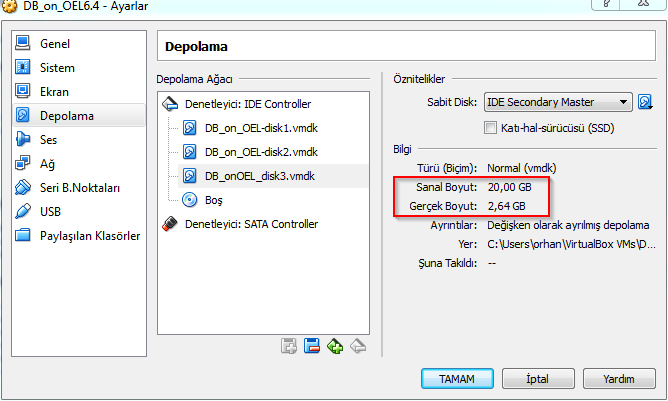Open the Sabit Disk port dropdown
Screen dimensions: 668x401
coord(558,102)
